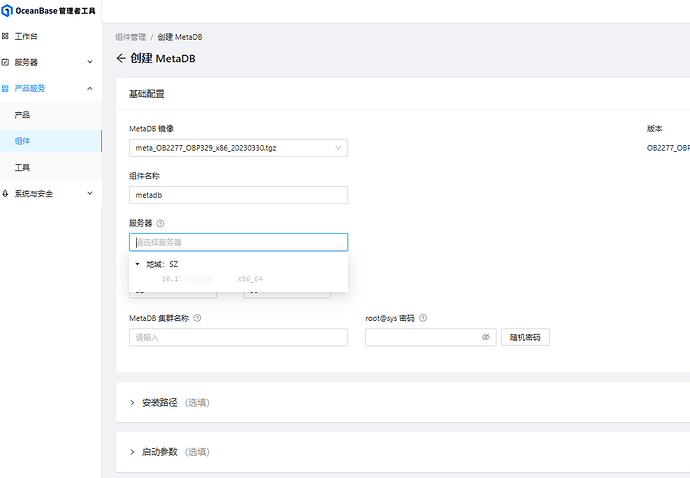Click the help icon next to MetaDB 集群名称

click(x=197, y=318)
